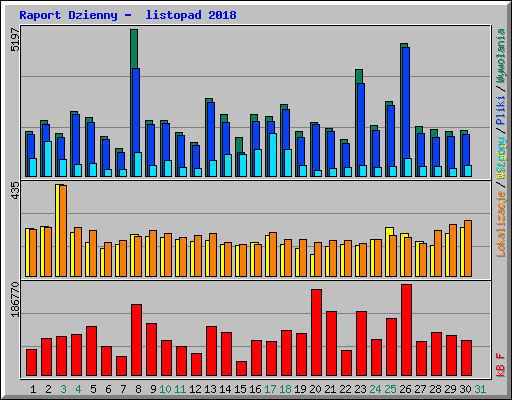Select the cyan bar for day 17
512x400 pixels.
[273, 155]
